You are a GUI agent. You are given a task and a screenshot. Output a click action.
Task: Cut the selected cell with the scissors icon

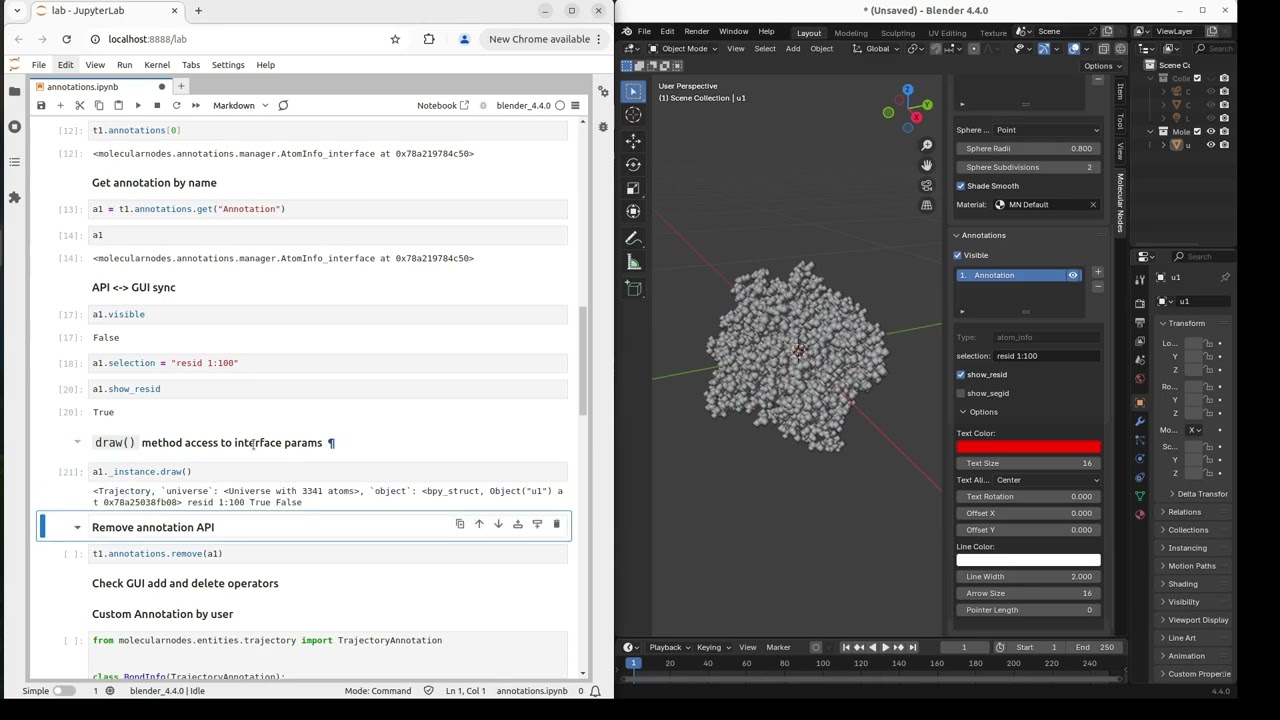coord(80,105)
